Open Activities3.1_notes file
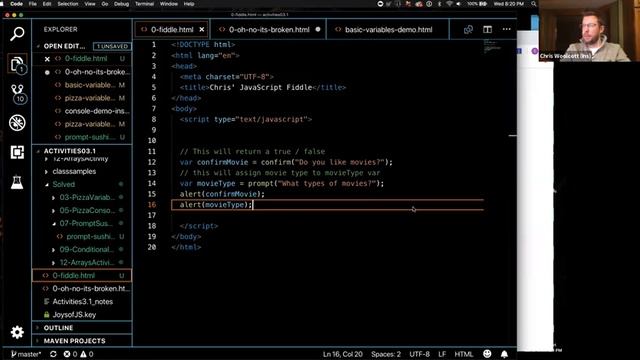Image resolution: width=640 pixels, height=360 pixels. [82, 302]
